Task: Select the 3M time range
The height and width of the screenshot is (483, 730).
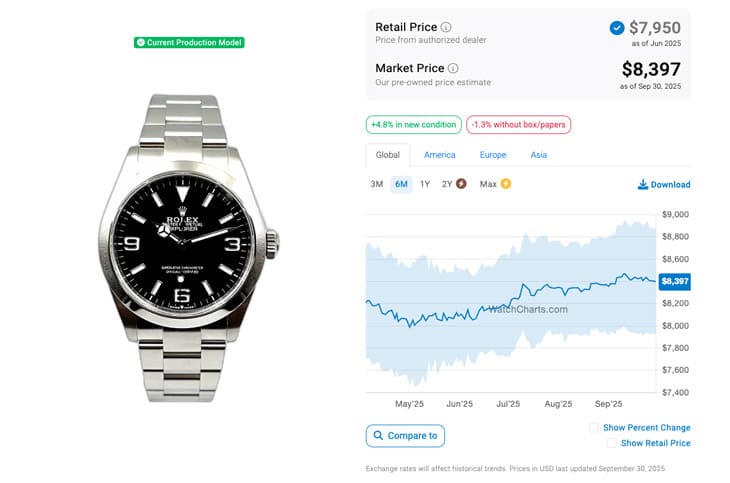Action: (377, 184)
